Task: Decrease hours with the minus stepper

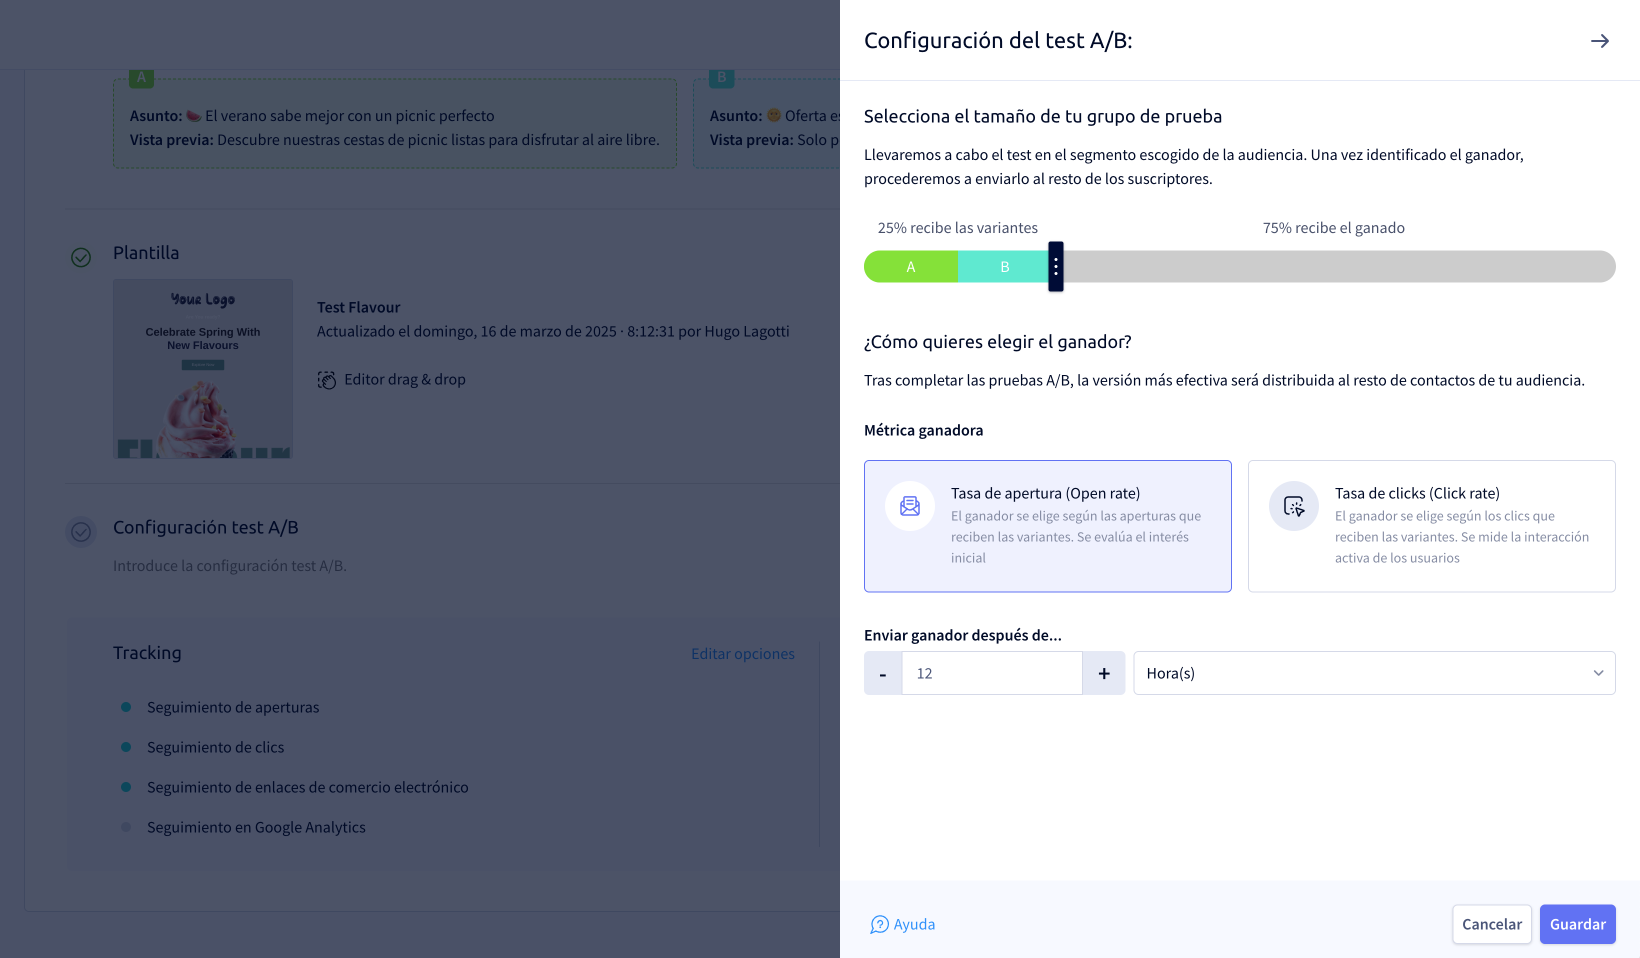Action: coord(882,673)
